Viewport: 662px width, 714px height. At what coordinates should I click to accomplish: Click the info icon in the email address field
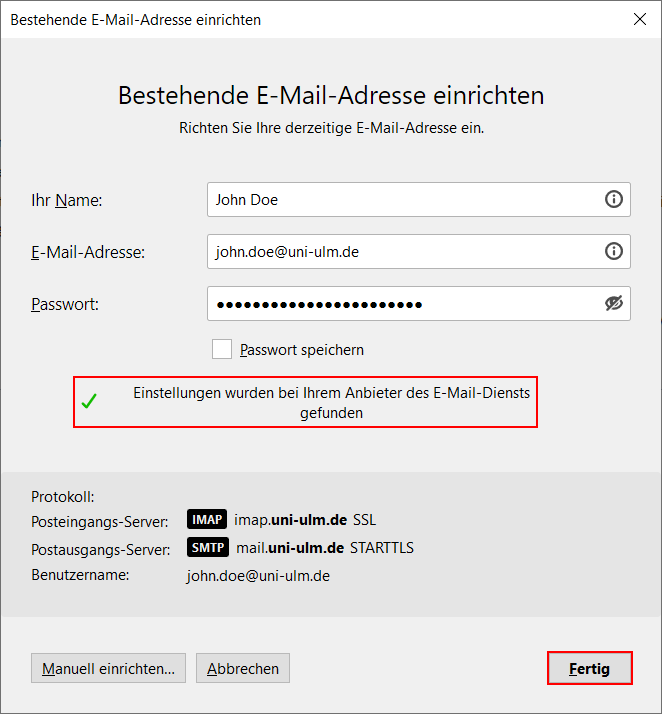[x=614, y=252]
